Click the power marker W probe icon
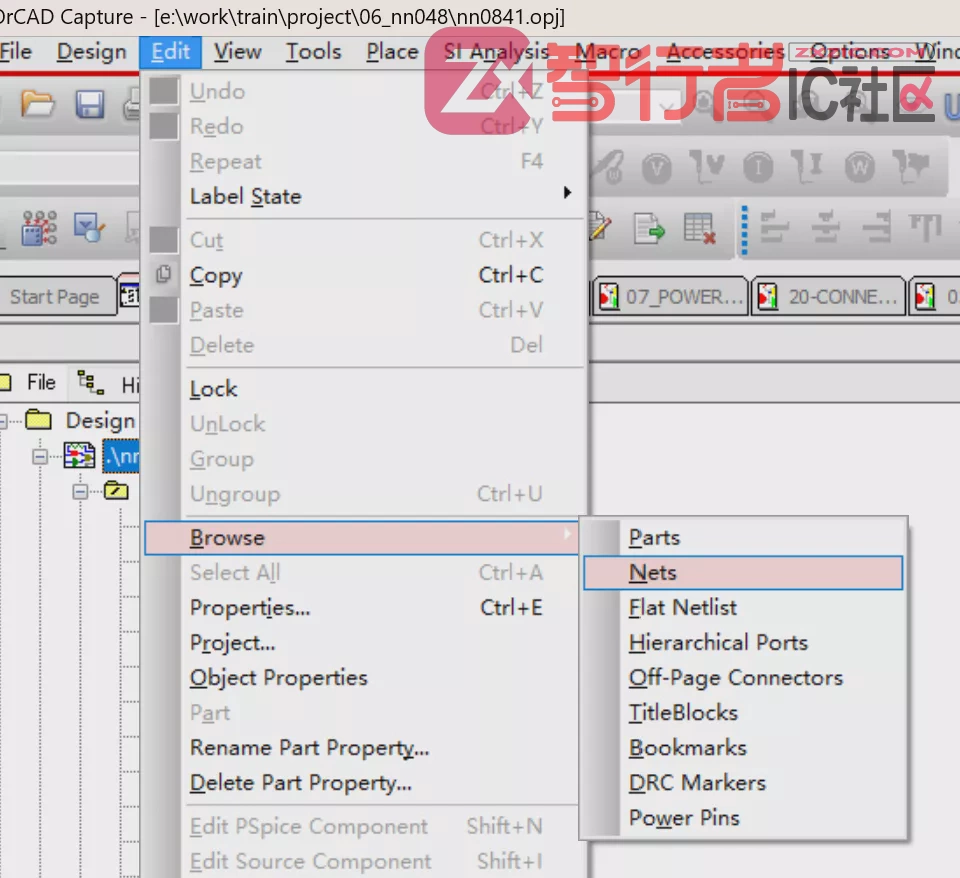The image size is (960, 878). [x=860, y=167]
